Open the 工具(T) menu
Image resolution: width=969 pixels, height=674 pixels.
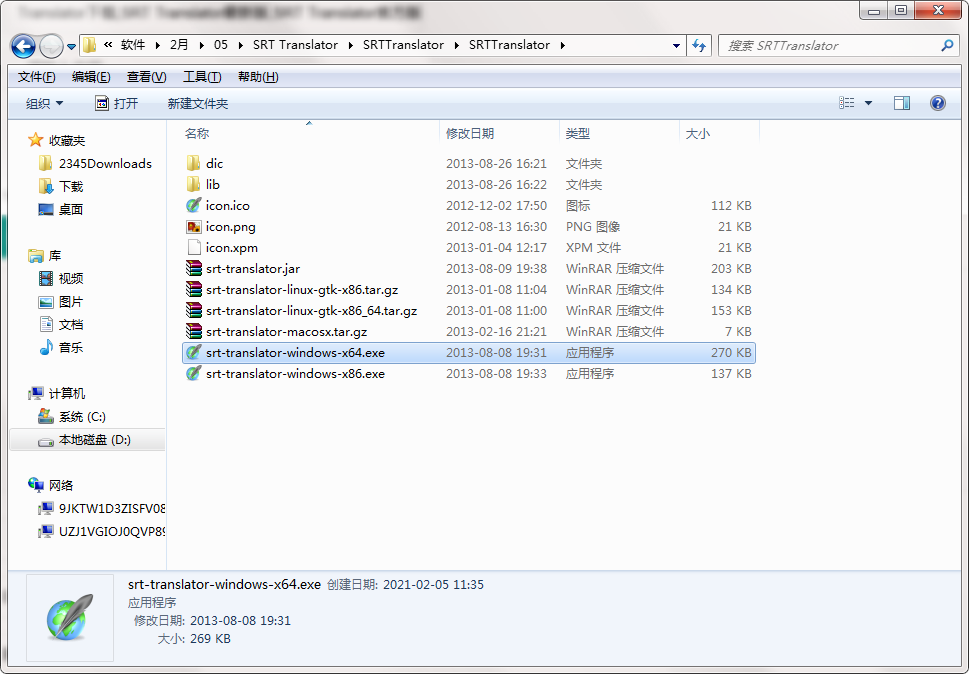(x=202, y=77)
